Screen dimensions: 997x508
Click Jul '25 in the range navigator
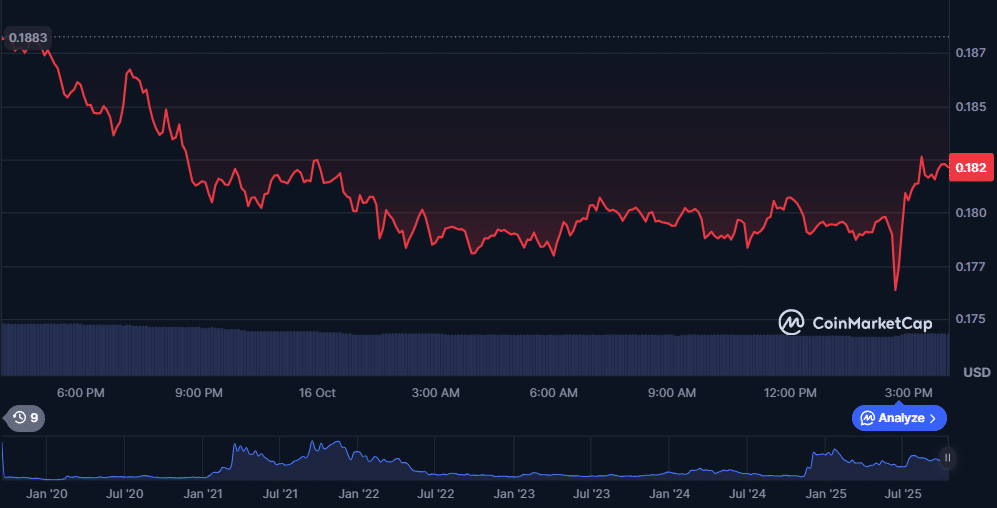(906, 494)
